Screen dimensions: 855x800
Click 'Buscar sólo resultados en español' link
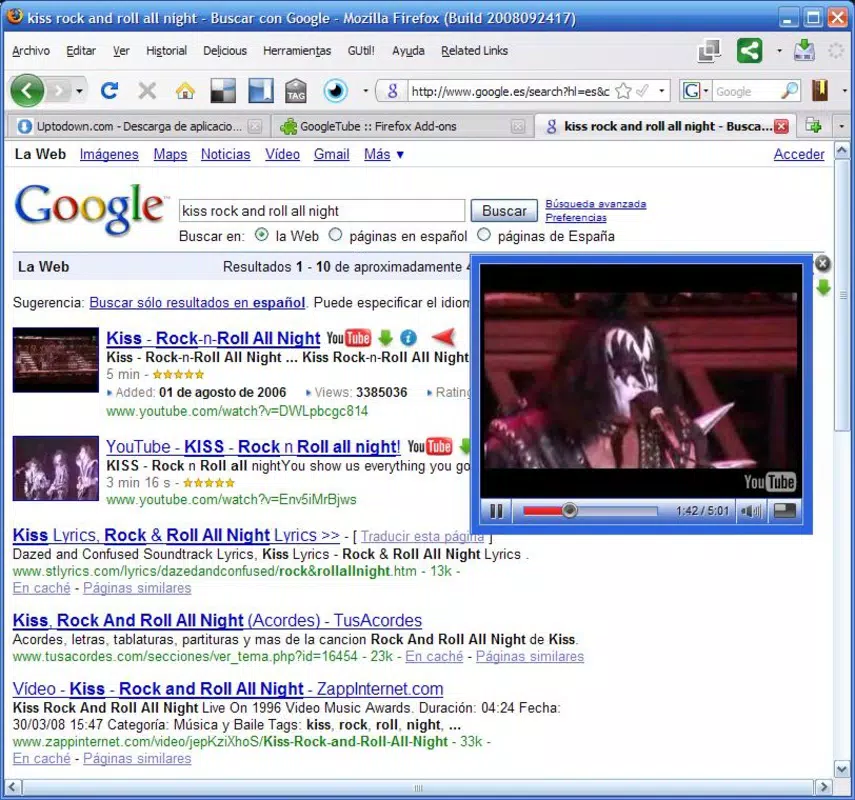pyautogui.click(x=197, y=303)
